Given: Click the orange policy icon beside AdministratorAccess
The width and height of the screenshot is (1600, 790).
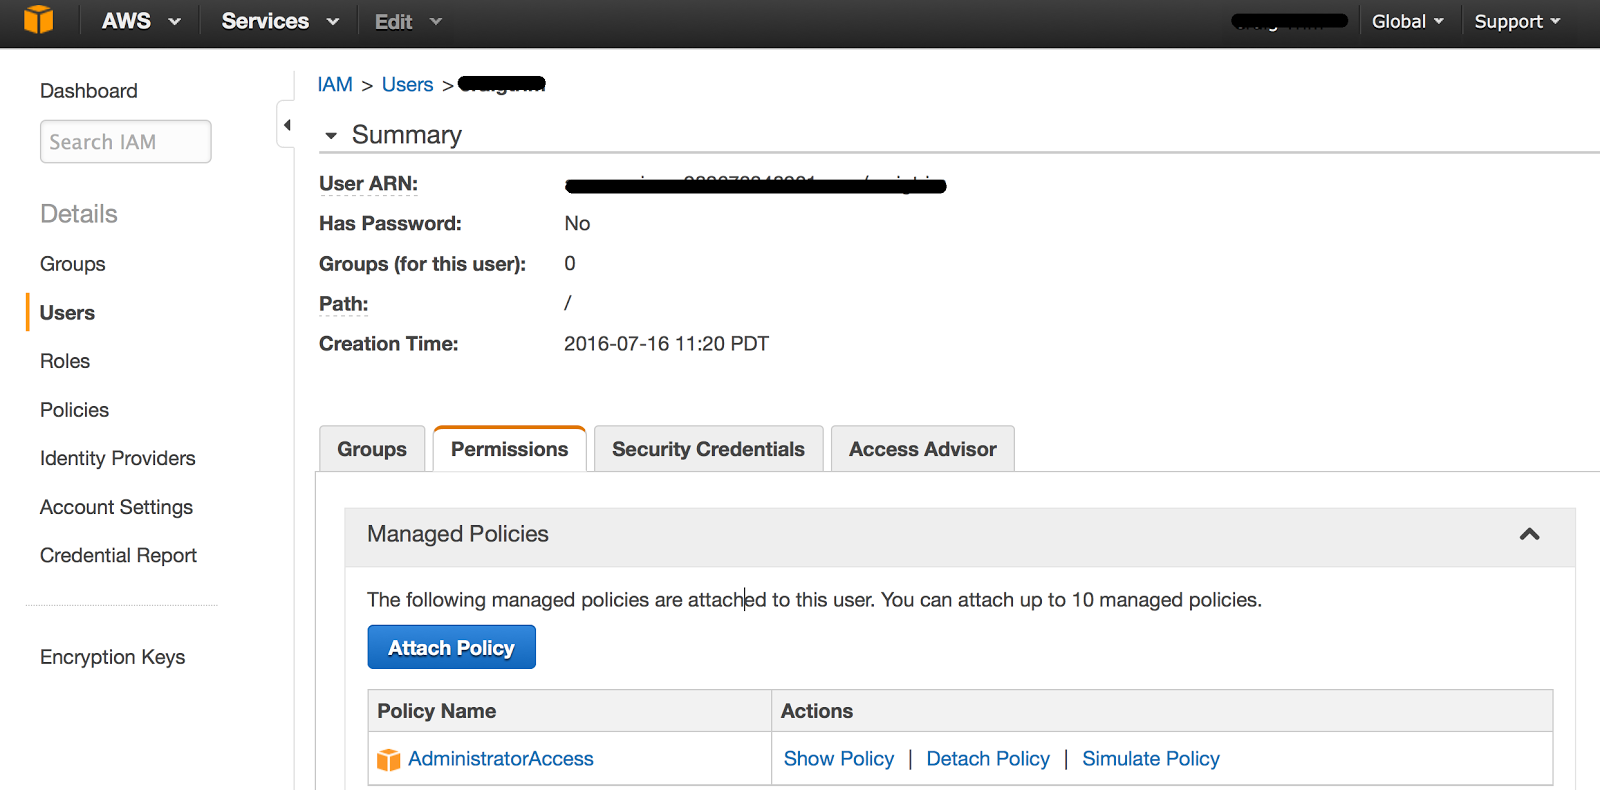Looking at the screenshot, I should [387, 759].
